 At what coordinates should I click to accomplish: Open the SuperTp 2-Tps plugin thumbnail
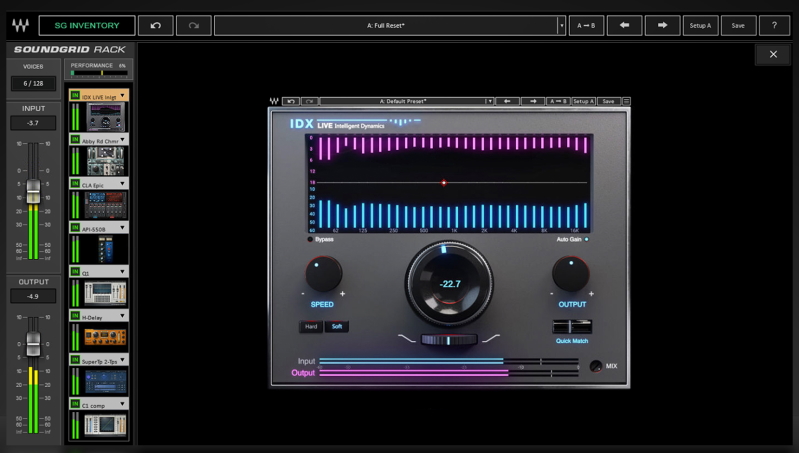(x=105, y=381)
